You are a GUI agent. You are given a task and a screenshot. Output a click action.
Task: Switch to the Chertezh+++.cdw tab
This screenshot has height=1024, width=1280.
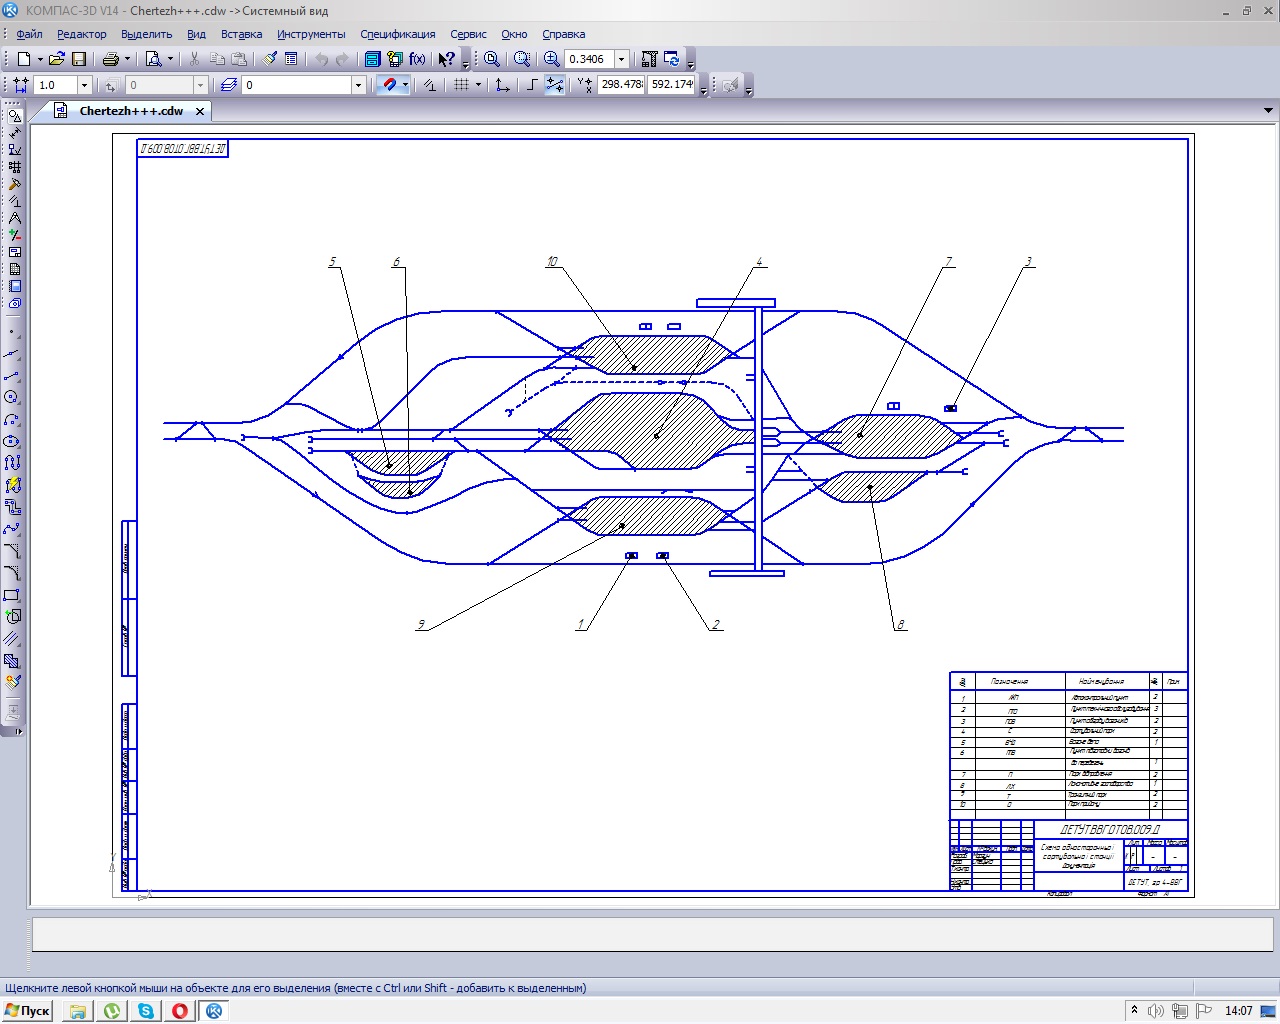pyautogui.click(x=131, y=111)
